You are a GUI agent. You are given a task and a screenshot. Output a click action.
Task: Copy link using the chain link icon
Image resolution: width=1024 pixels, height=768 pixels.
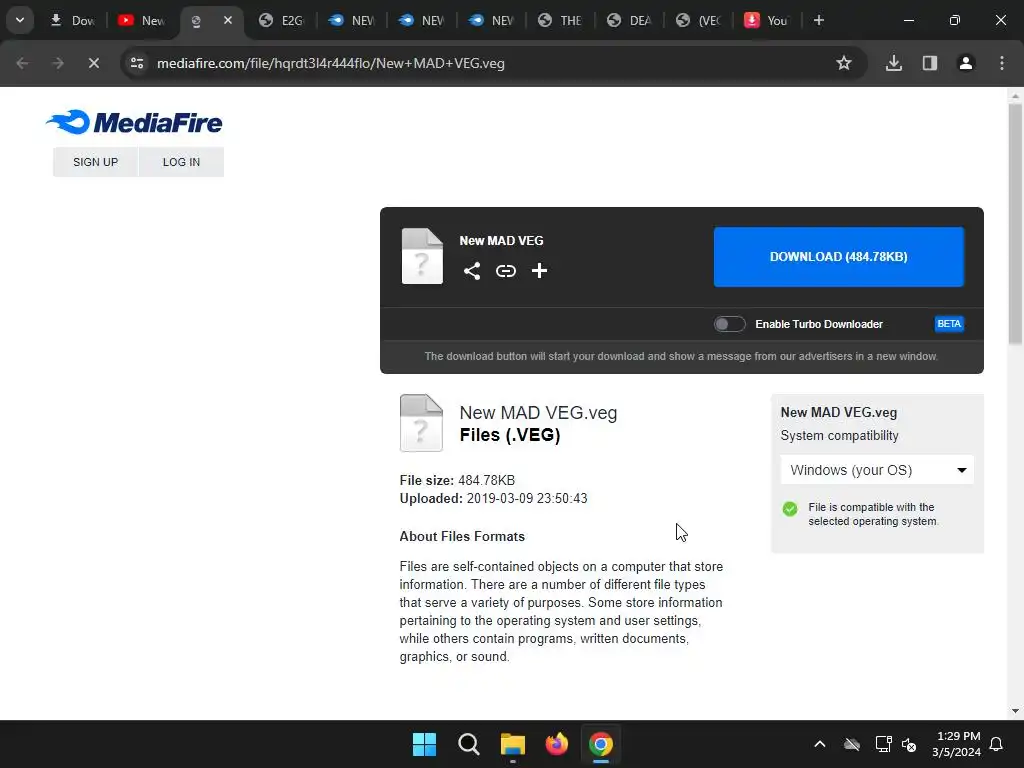click(505, 270)
